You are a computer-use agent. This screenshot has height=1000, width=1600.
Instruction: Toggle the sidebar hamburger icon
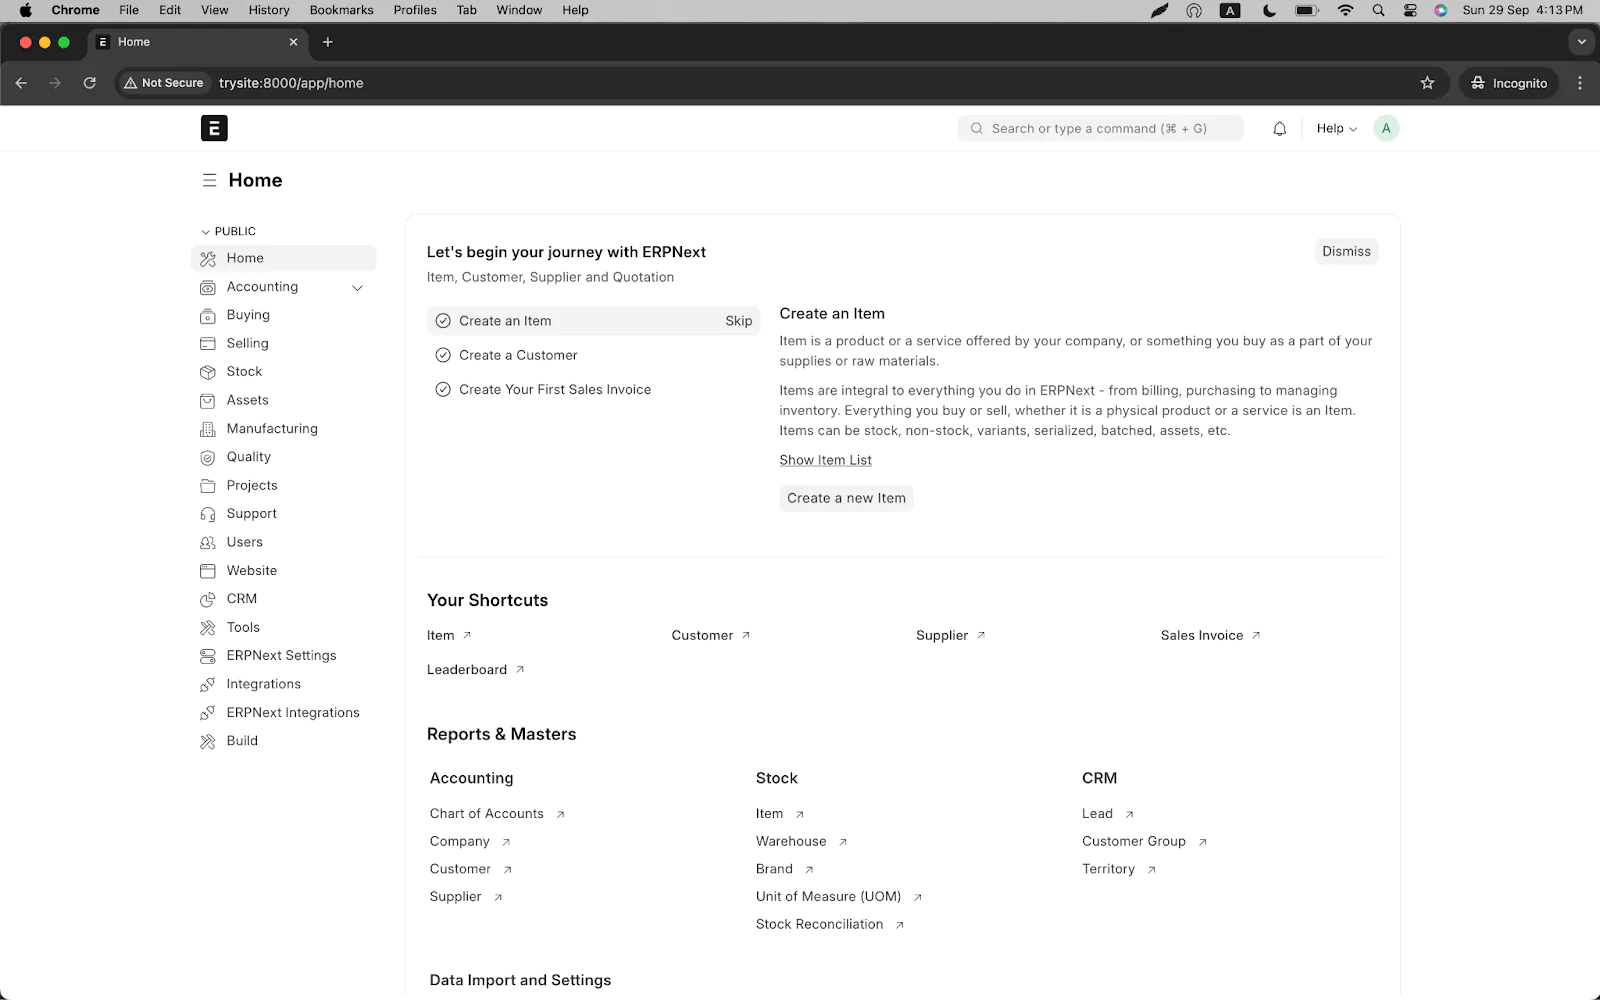(209, 180)
